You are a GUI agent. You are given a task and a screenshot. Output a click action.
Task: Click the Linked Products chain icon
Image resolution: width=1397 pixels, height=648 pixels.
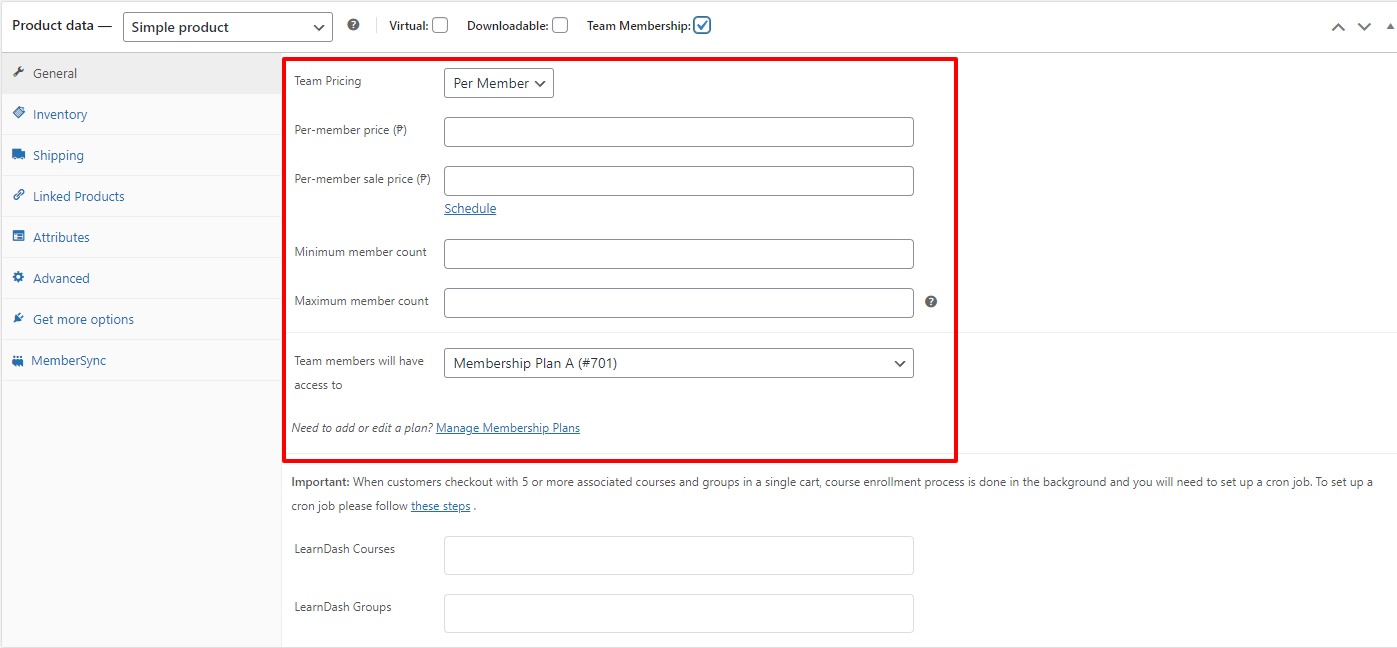click(18, 196)
